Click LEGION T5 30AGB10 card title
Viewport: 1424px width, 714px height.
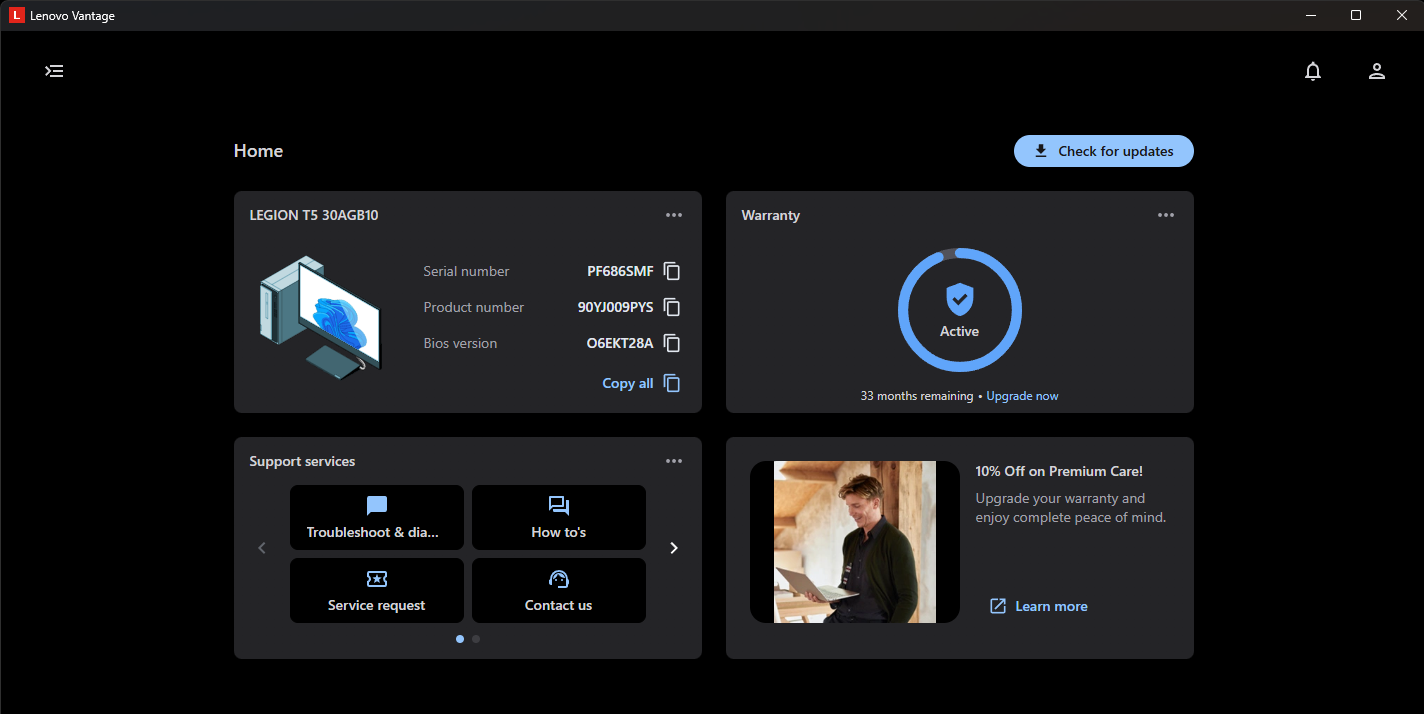[x=314, y=215]
